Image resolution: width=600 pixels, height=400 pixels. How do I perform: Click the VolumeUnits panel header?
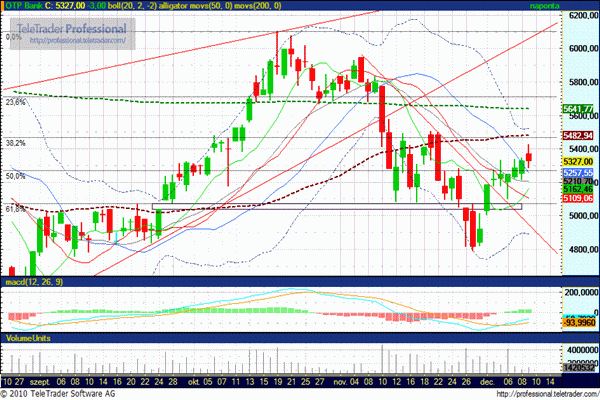pyautogui.click(x=28, y=339)
